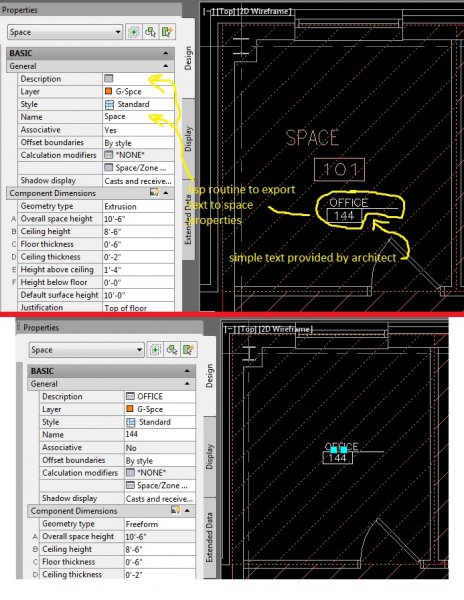Click Component Dimensions illustration icon in lower panel

click(x=176, y=510)
